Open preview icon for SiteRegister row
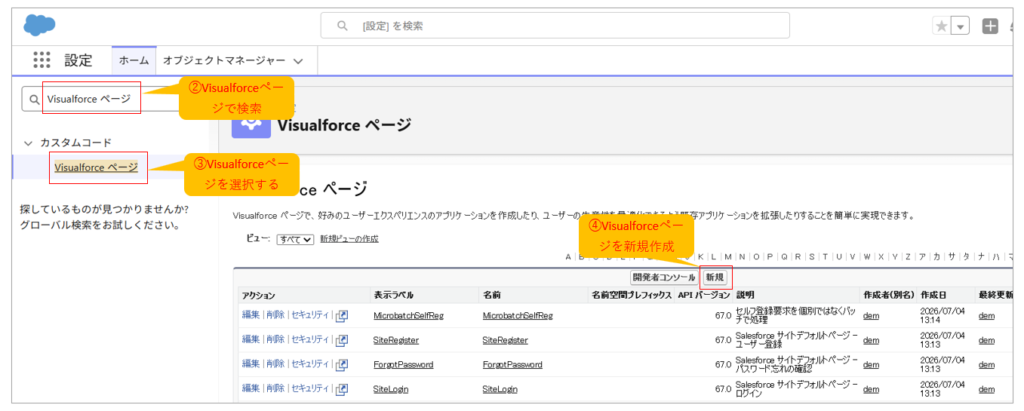This screenshot has height=411, width=1024. pyautogui.click(x=342, y=340)
